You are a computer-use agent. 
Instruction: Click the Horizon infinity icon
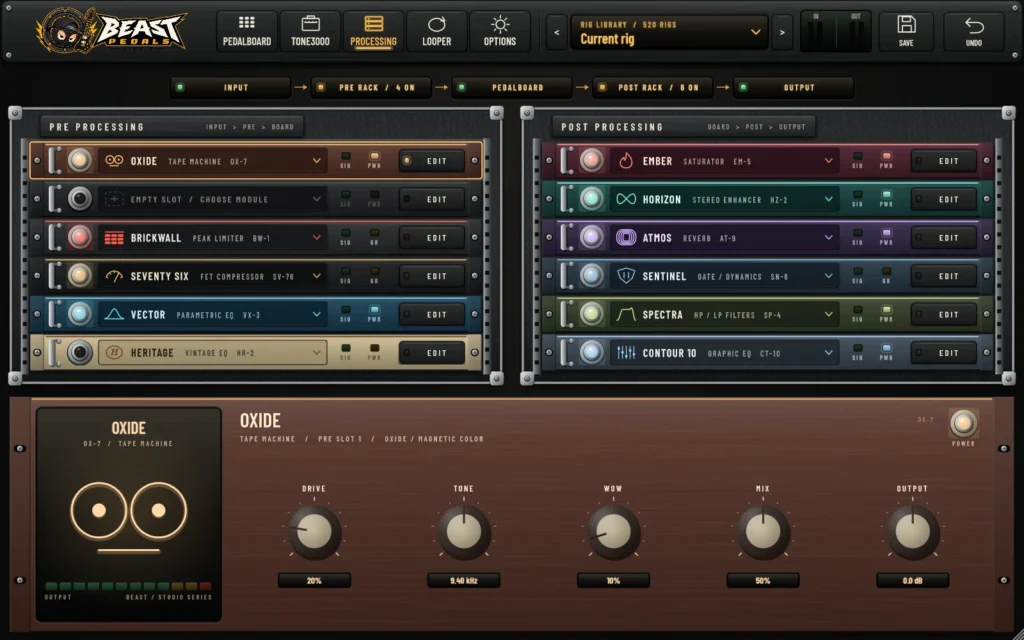click(626, 199)
